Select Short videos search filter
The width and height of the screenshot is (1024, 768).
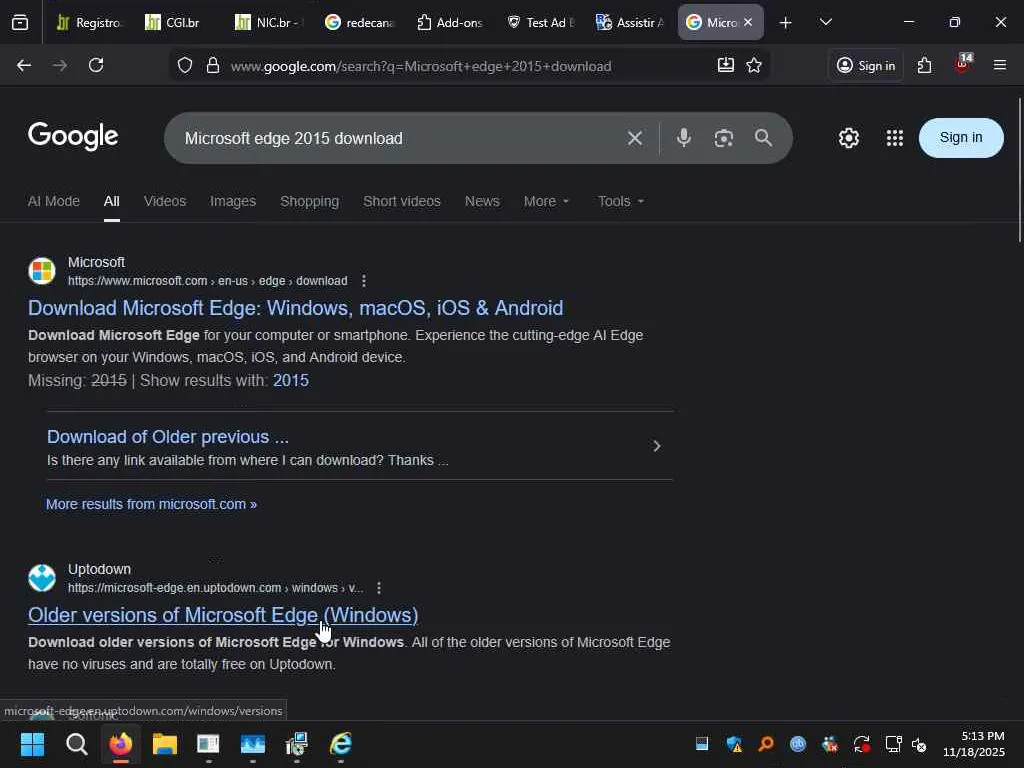[402, 201]
